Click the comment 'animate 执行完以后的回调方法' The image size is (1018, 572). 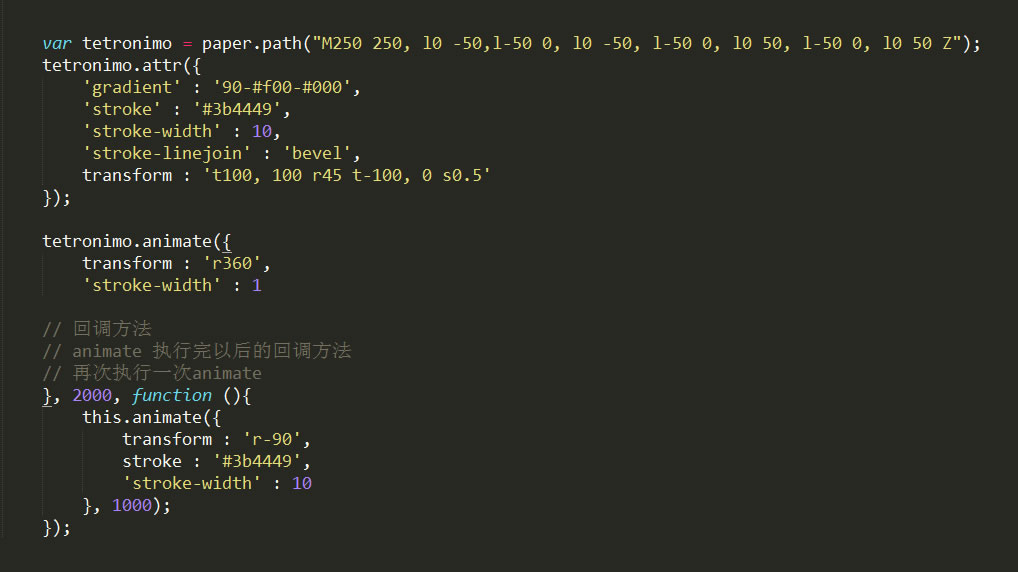pos(212,351)
